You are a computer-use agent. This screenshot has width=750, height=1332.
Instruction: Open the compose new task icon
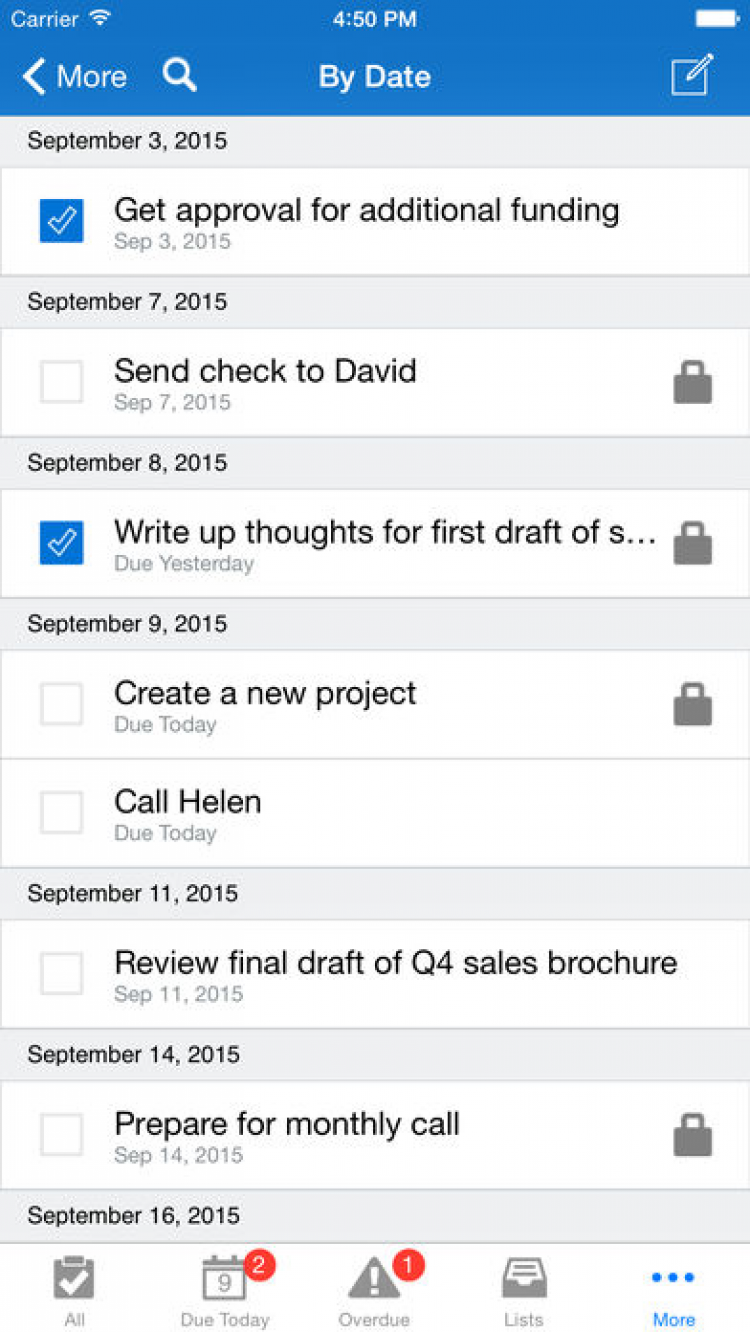(692, 76)
